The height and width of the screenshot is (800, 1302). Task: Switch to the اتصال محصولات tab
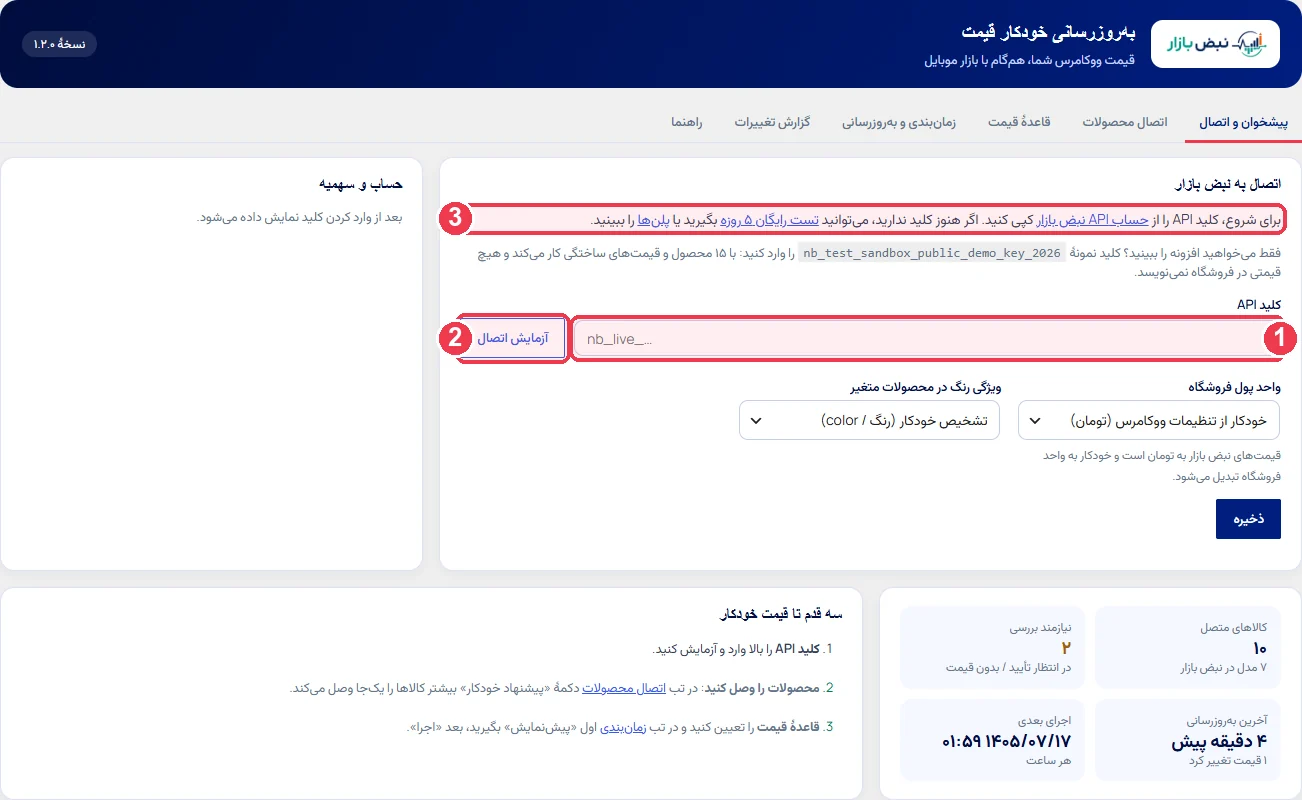pyautogui.click(x=1125, y=122)
